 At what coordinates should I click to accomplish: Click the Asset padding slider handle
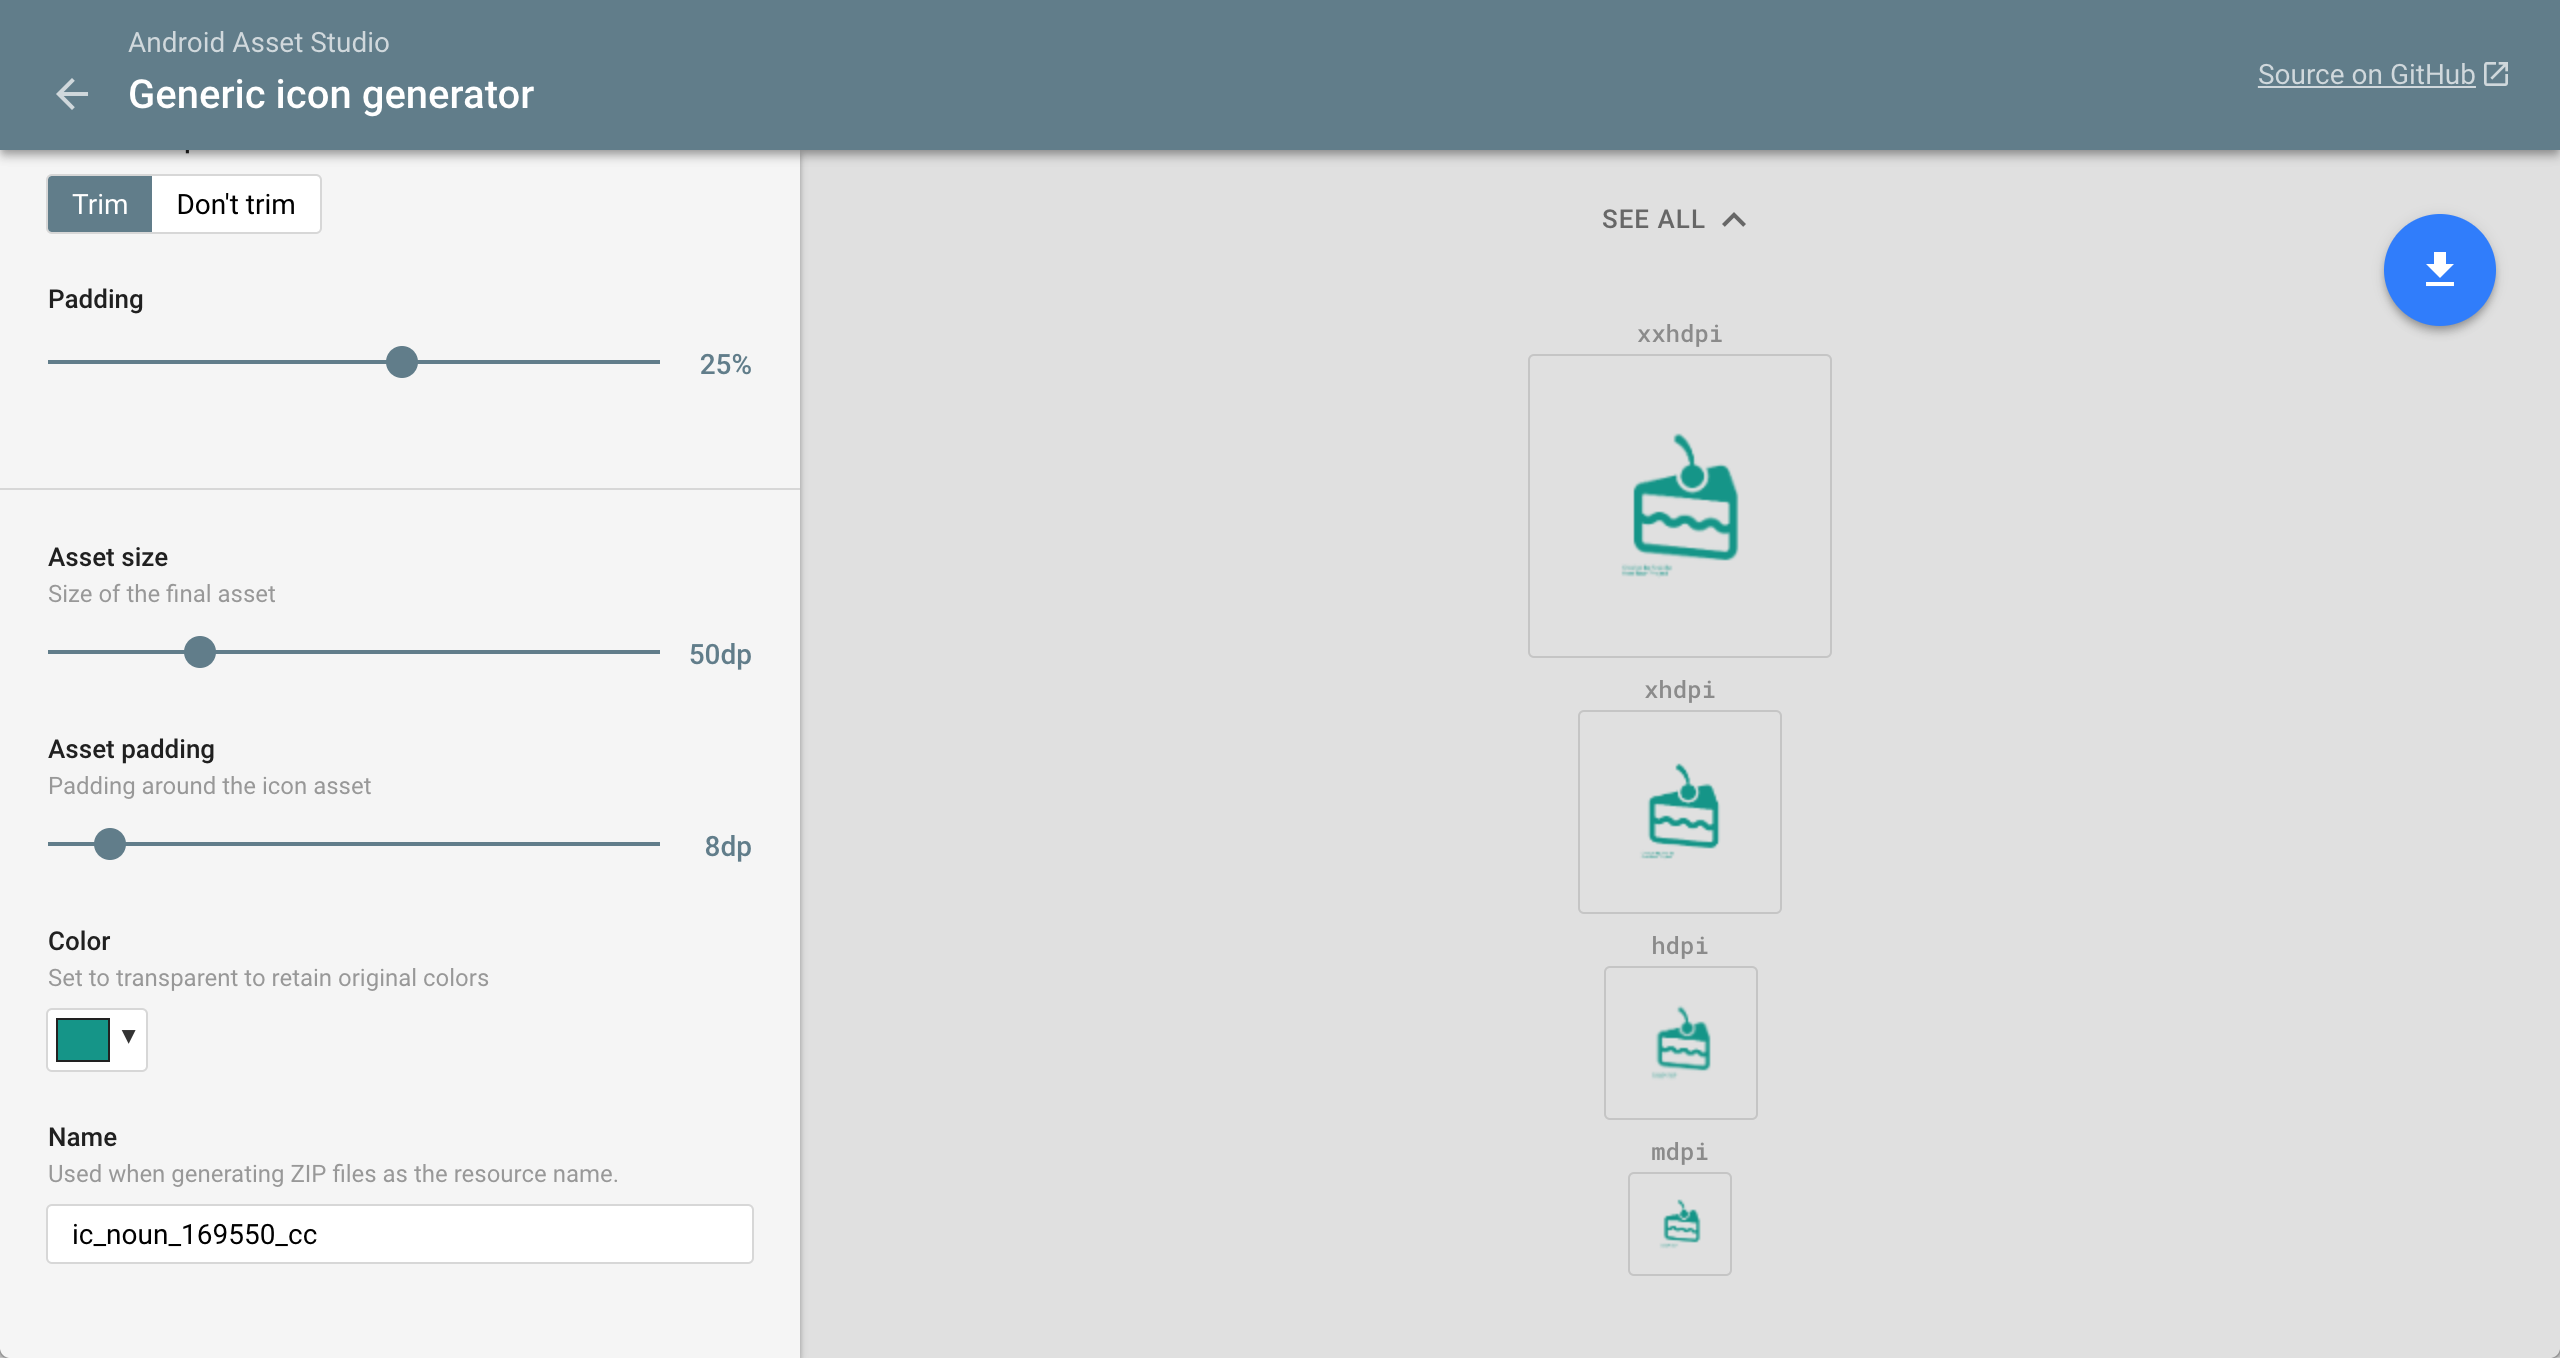click(110, 844)
